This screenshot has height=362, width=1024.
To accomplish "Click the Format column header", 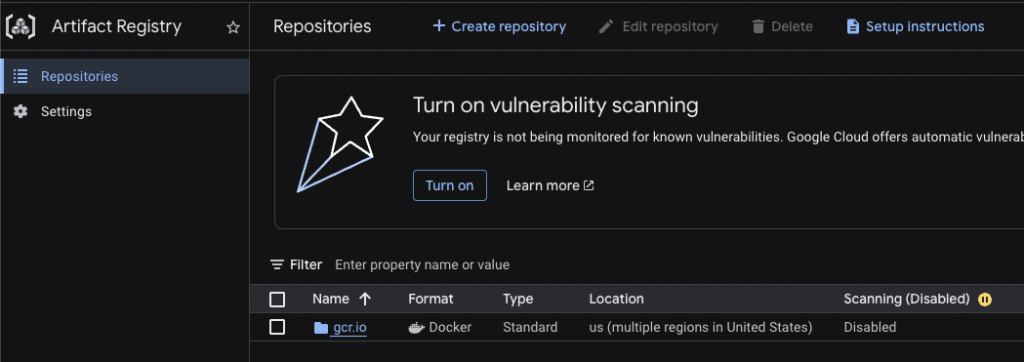I will click(x=430, y=299).
